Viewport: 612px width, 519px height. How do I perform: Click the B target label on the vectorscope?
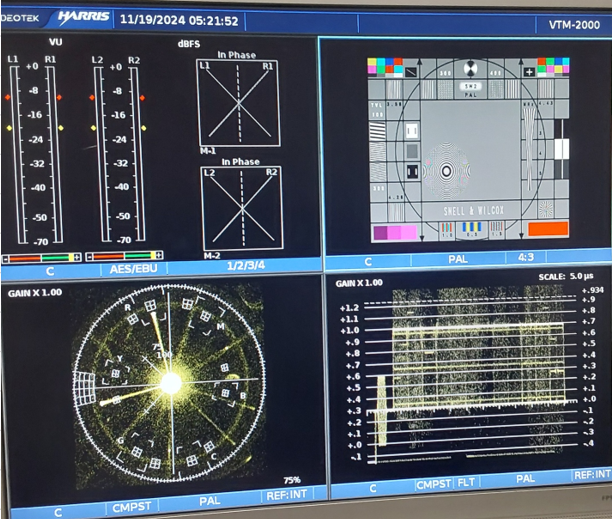tap(243, 396)
